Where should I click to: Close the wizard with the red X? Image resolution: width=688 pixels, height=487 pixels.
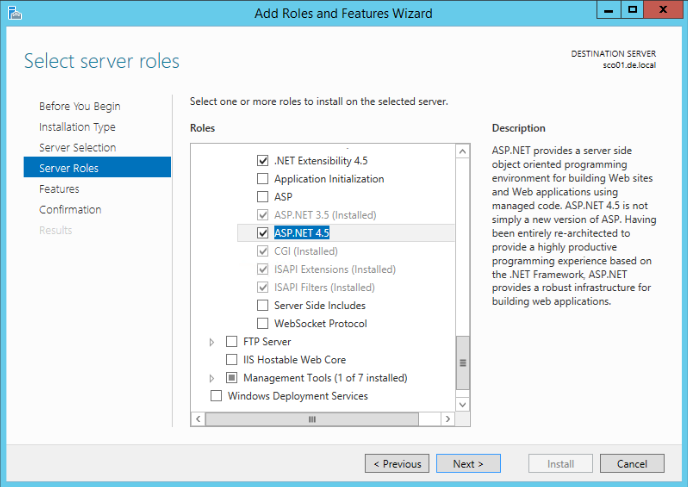click(x=664, y=11)
